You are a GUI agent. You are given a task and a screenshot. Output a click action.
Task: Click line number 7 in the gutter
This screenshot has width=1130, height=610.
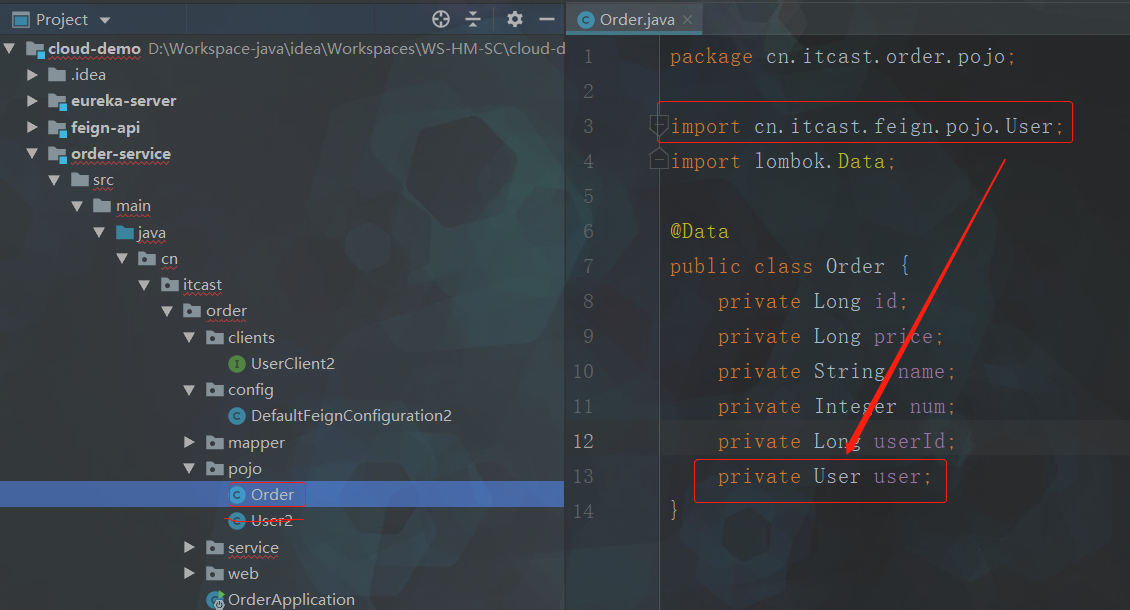(x=588, y=266)
